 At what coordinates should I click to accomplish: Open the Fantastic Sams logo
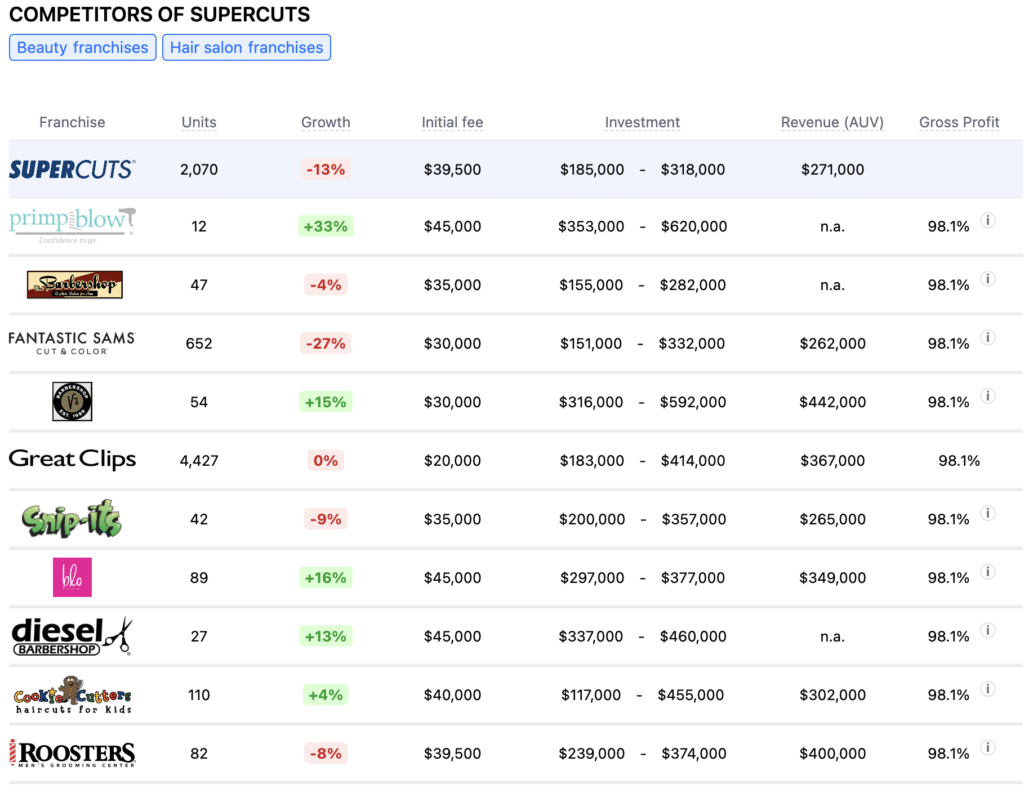pos(72,343)
